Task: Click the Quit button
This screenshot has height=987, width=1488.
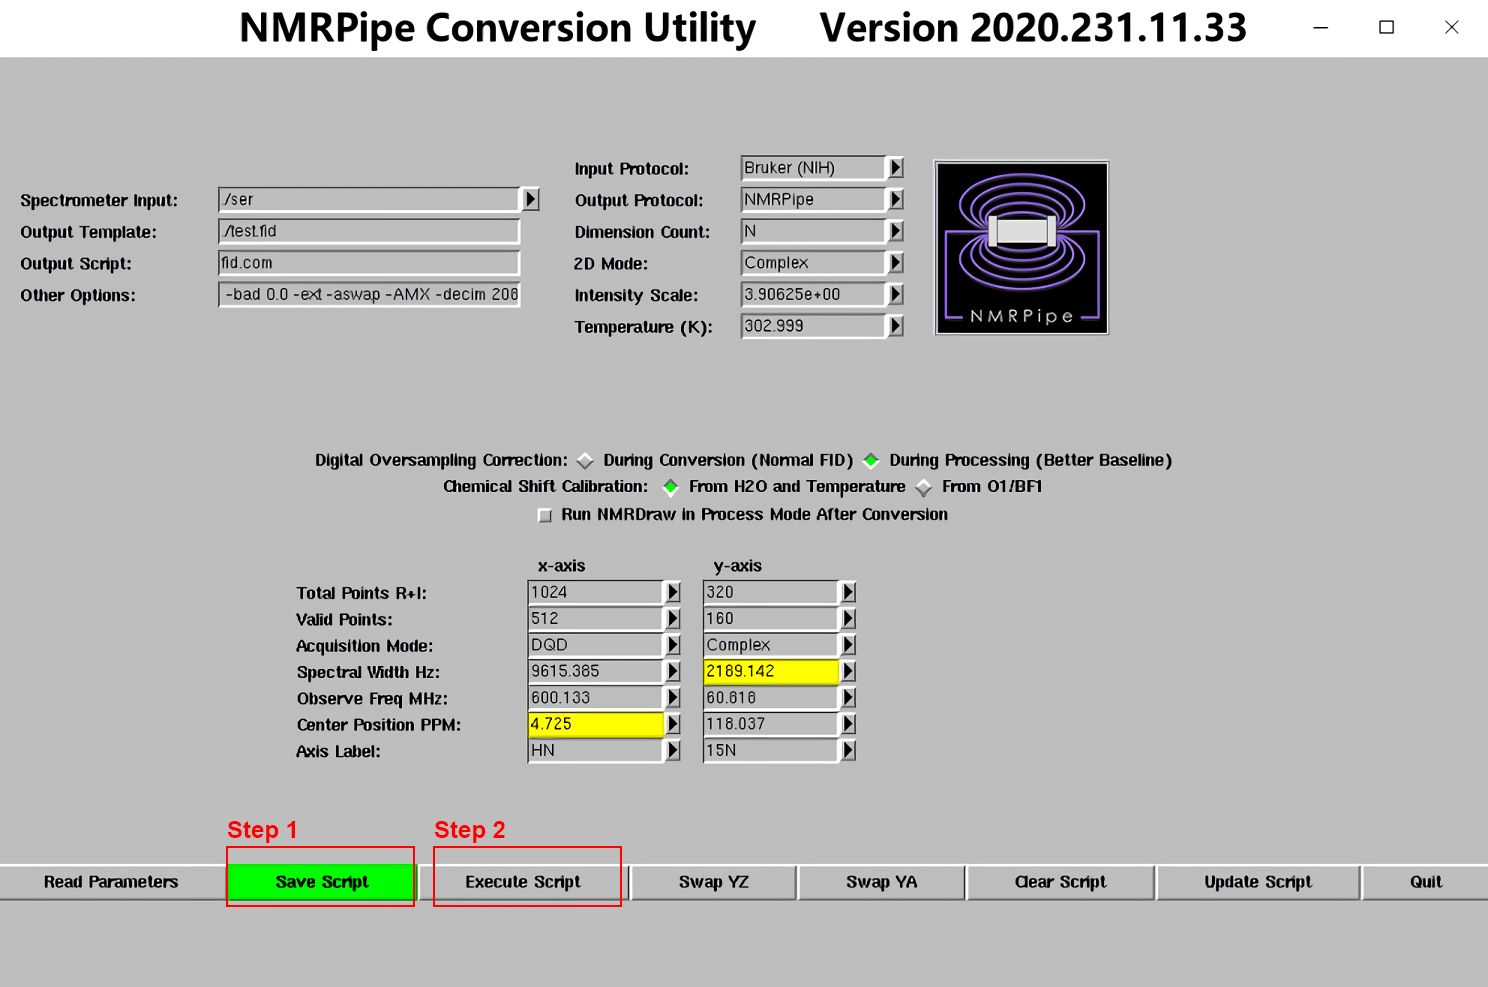Action: (1425, 882)
